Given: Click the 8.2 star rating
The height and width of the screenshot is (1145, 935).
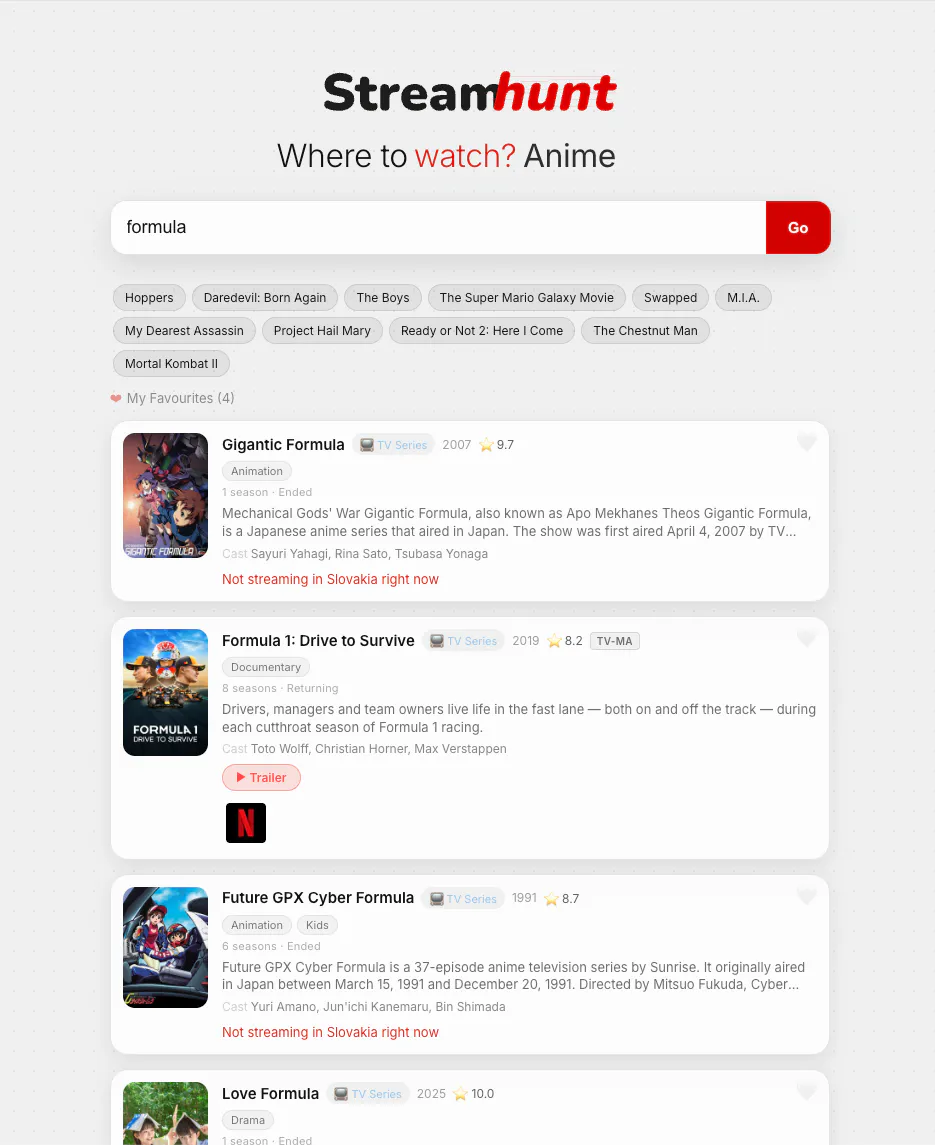Looking at the screenshot, I should [565, 640].
